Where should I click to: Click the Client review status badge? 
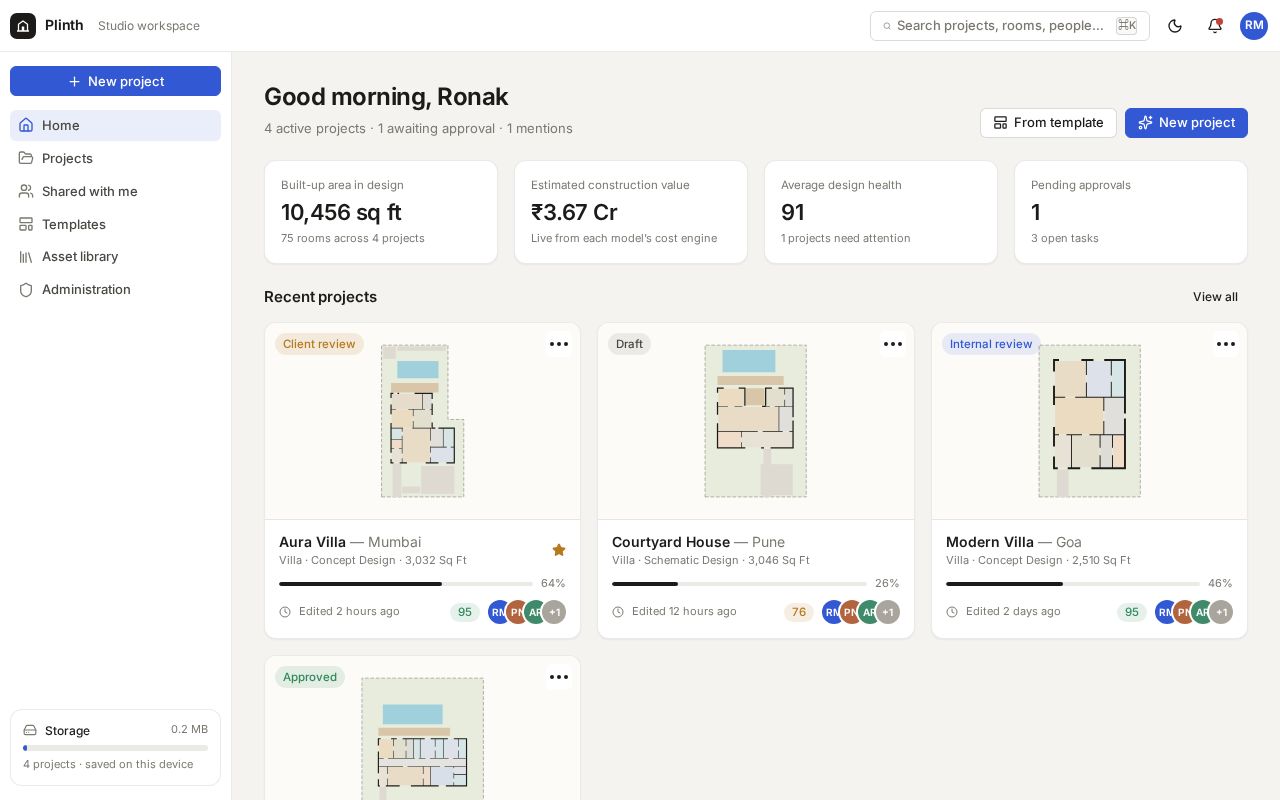[x=319, y=344]
